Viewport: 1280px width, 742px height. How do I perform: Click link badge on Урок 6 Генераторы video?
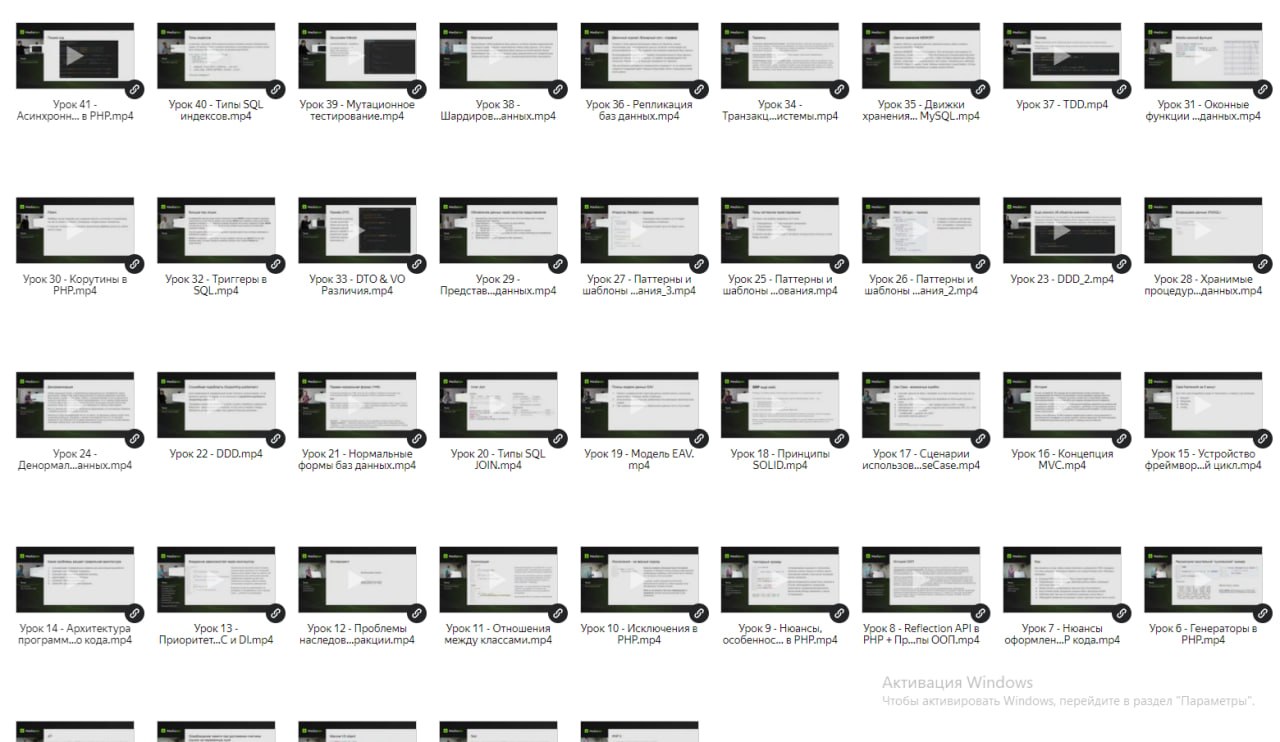(x=1262, y=613)
